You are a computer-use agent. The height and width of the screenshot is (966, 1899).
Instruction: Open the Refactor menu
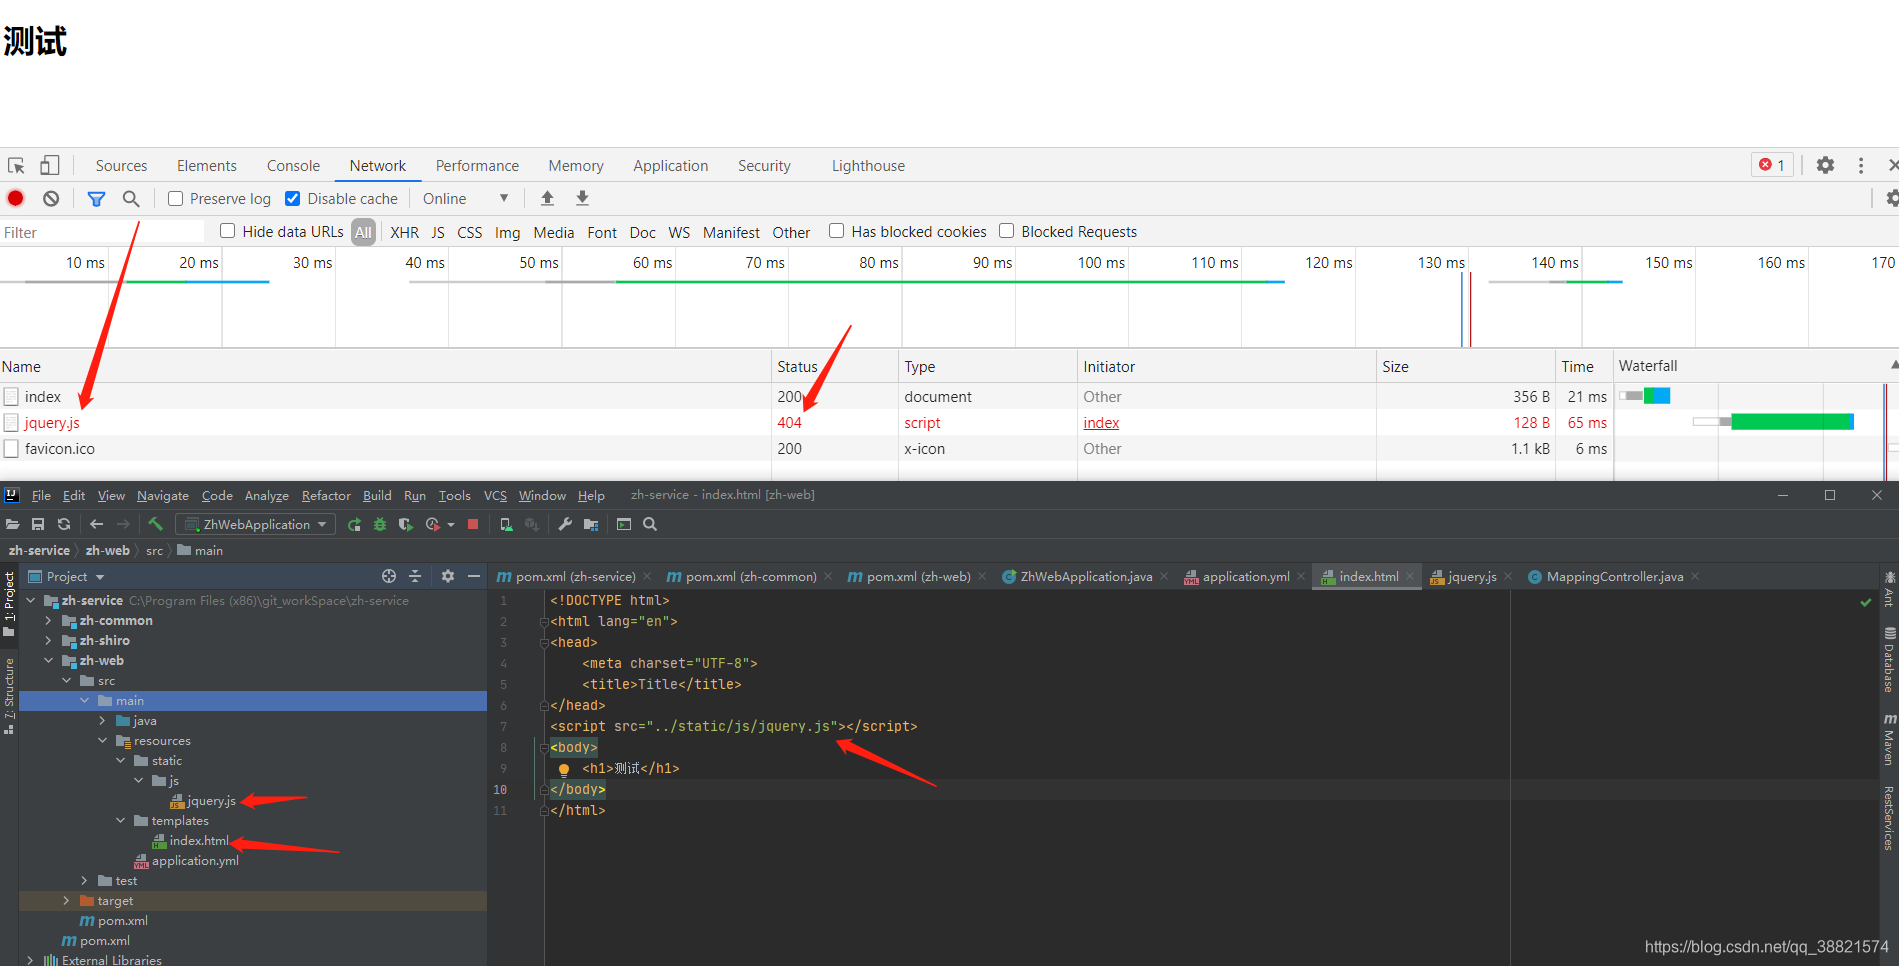point(326,496)
